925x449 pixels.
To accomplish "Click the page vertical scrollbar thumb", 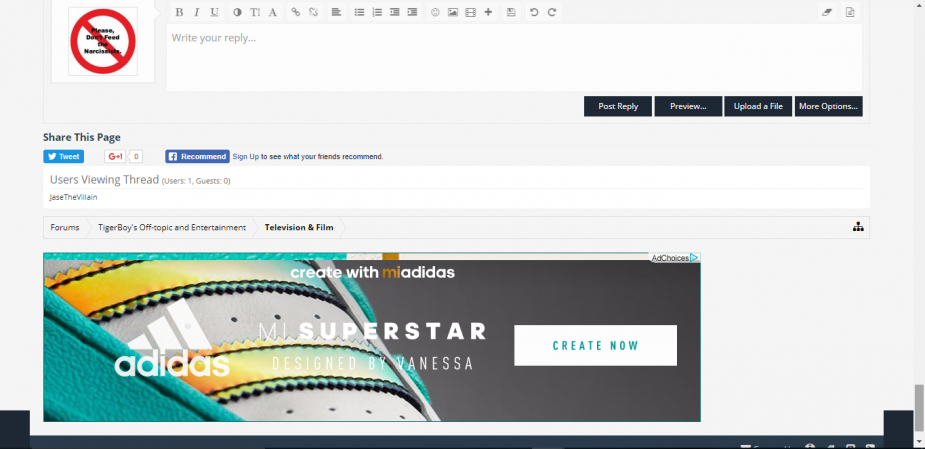I will click(x=919, y=408).
